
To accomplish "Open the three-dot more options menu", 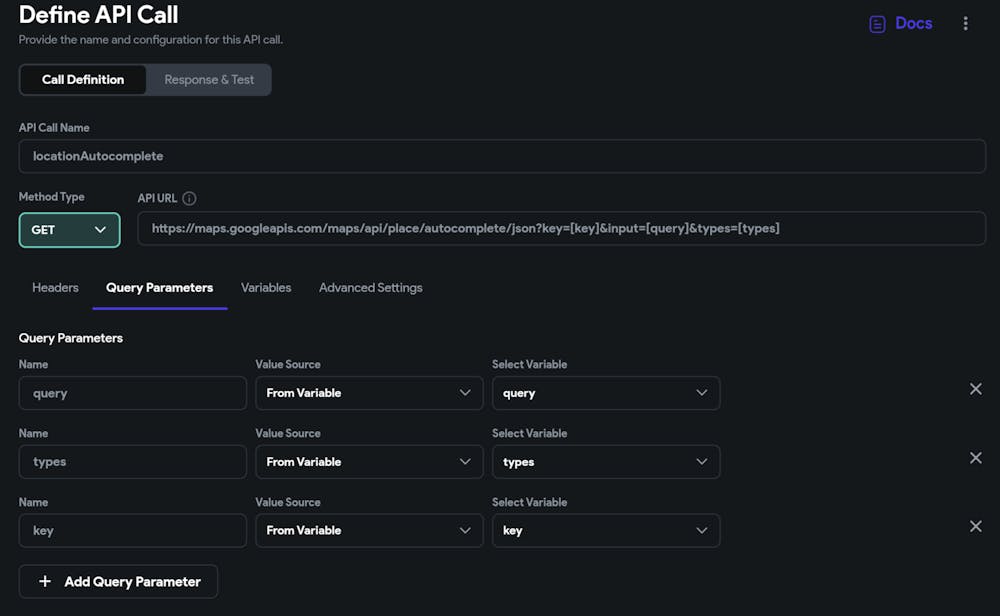I will 965,23.
